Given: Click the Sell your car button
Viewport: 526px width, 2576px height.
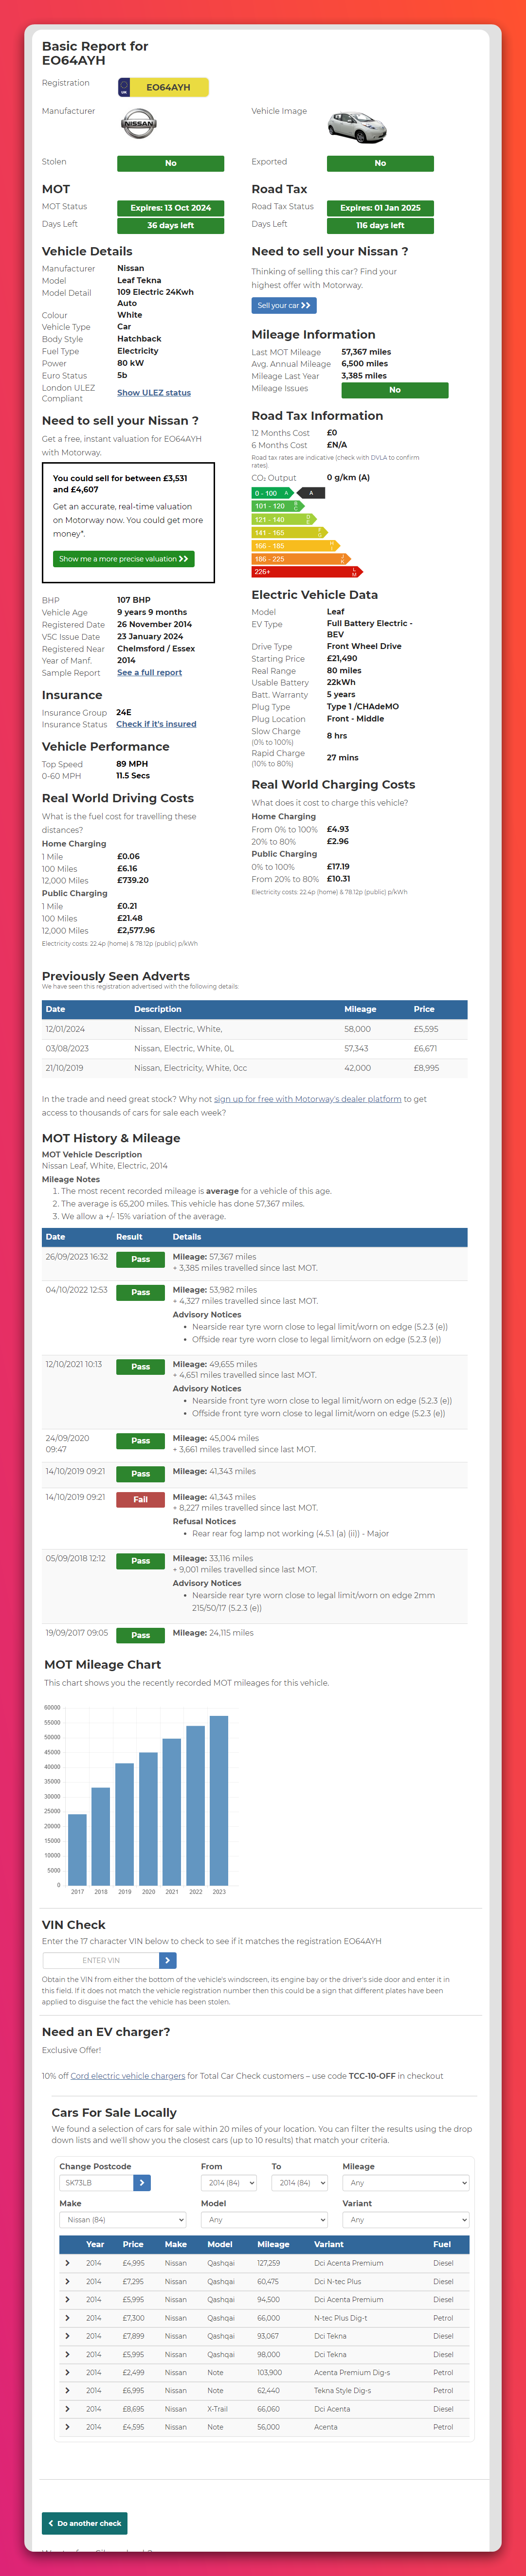Looking at the screenshot, I should pyautogui.click(x=283, y=305).
